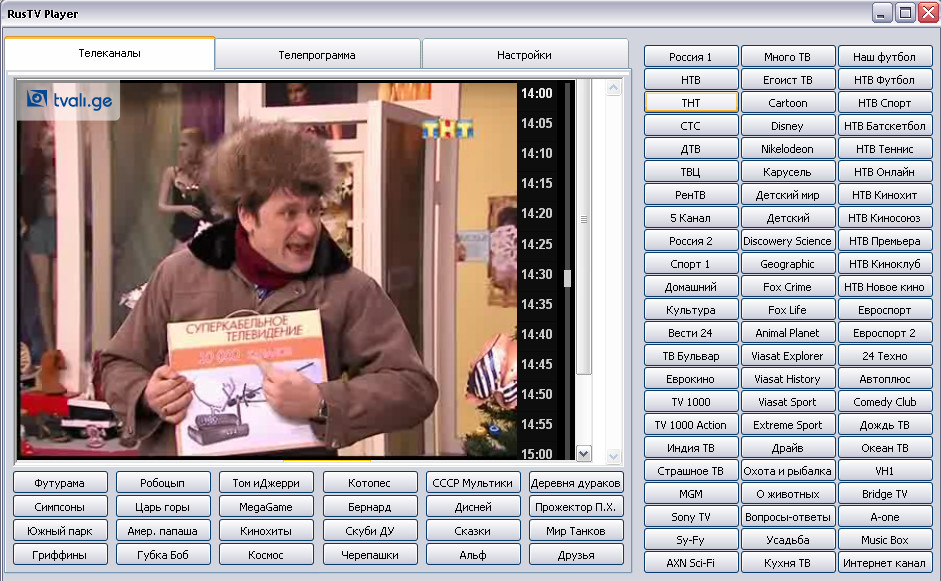Click the video playback area

(266, 270)
